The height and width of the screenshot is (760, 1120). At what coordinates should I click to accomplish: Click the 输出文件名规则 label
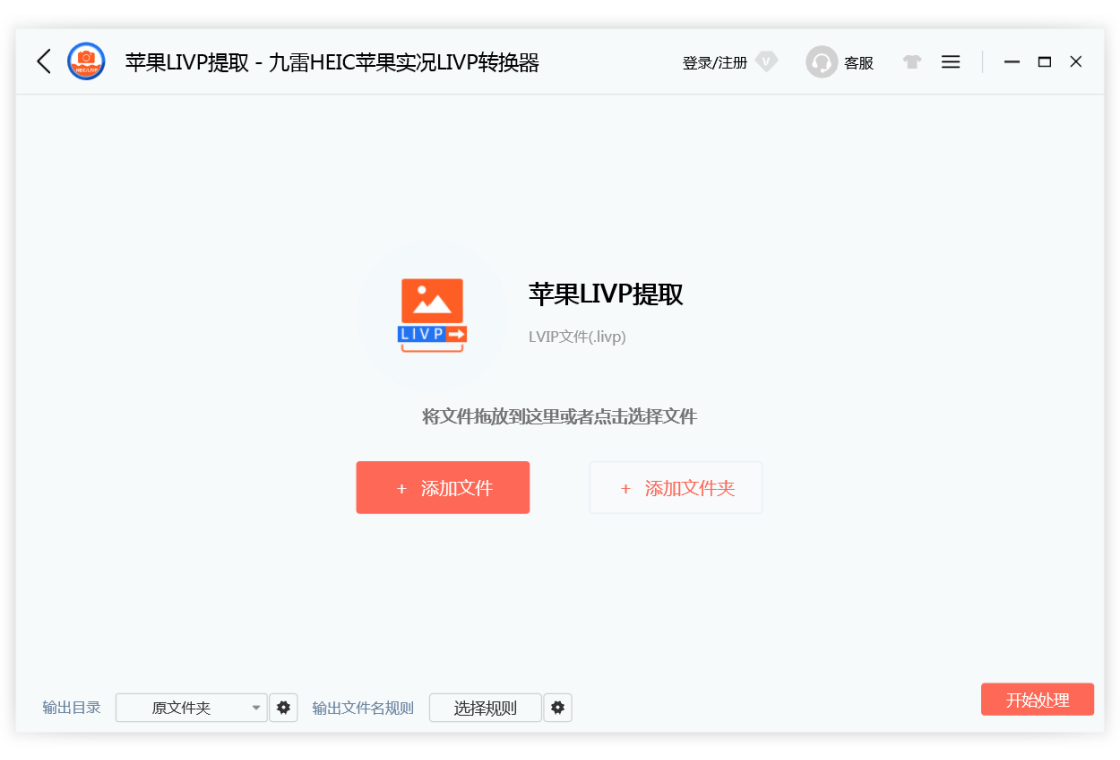click(x=363, y=708)
